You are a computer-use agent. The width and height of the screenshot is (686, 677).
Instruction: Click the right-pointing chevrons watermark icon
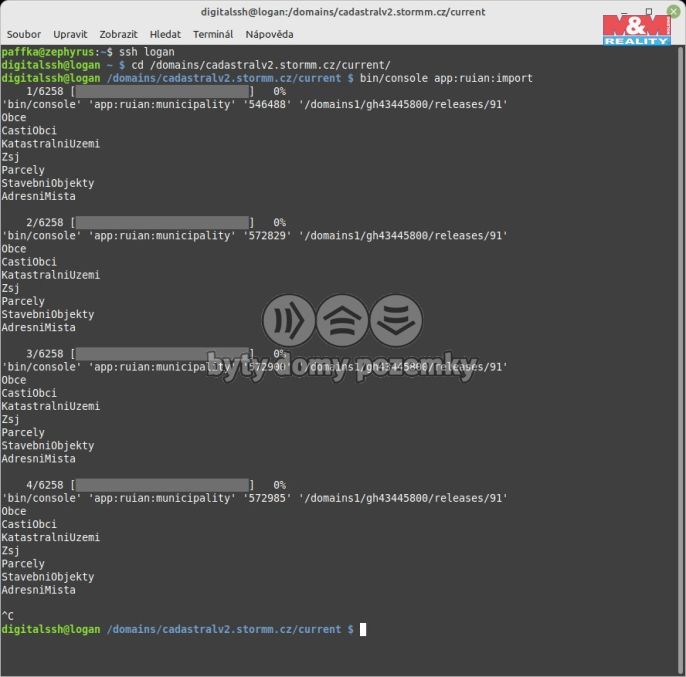point(289,321)
